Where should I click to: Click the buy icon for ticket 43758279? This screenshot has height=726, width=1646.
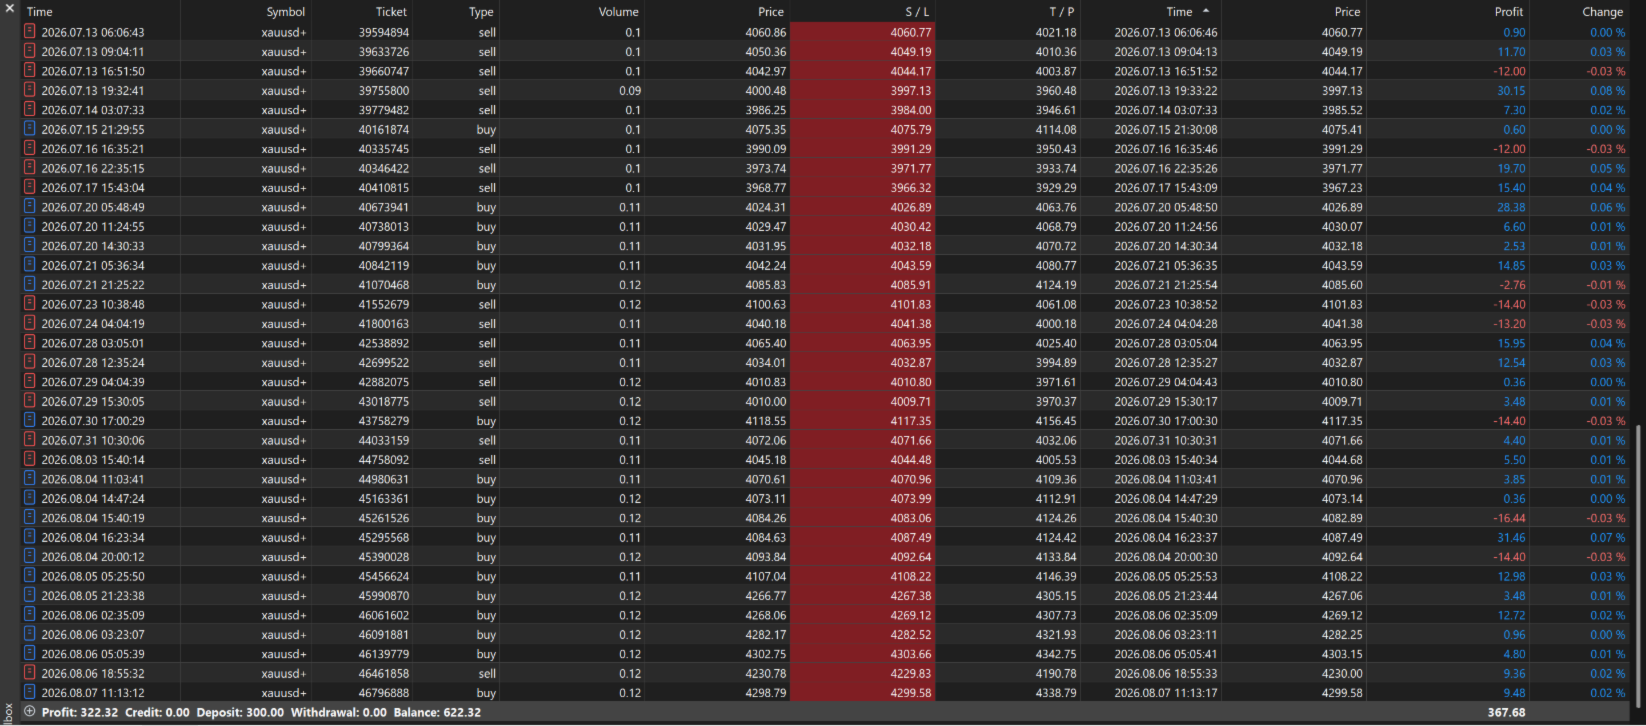tap(30, 421)
